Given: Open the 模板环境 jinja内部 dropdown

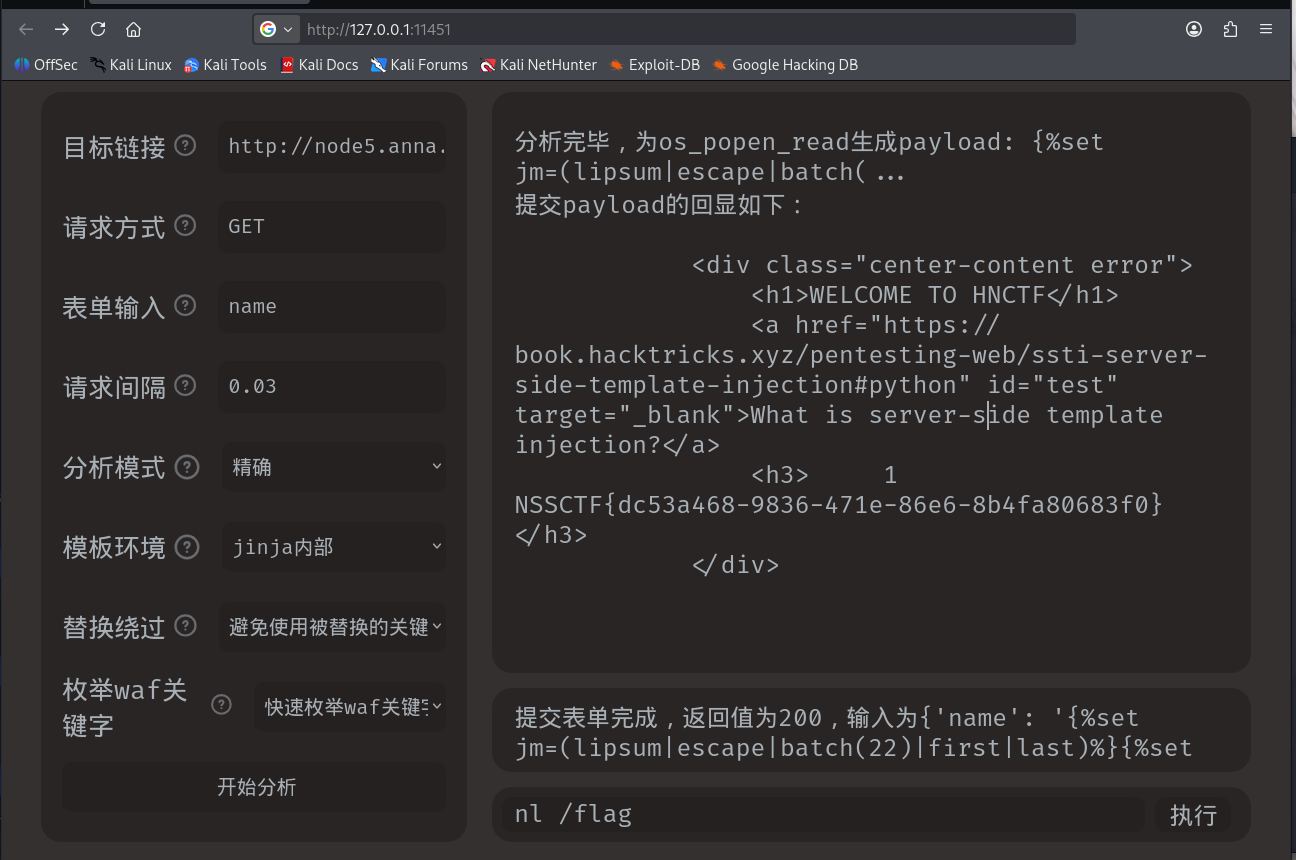Looking at the screenshot, I should pos(333,547).
